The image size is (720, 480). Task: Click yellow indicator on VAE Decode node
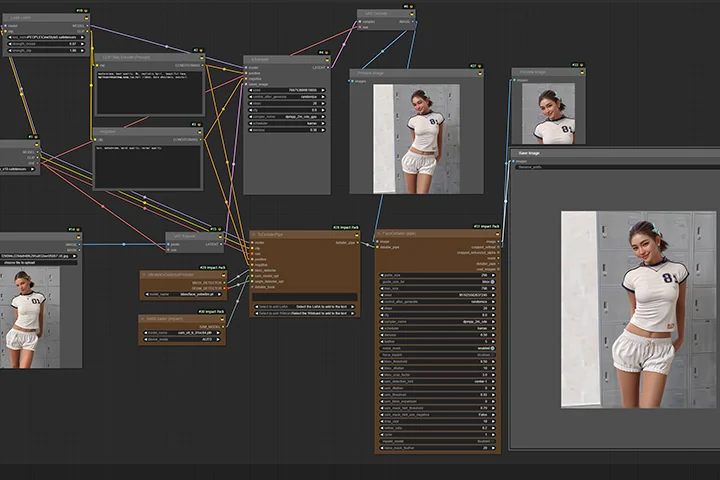coord(412,14)
